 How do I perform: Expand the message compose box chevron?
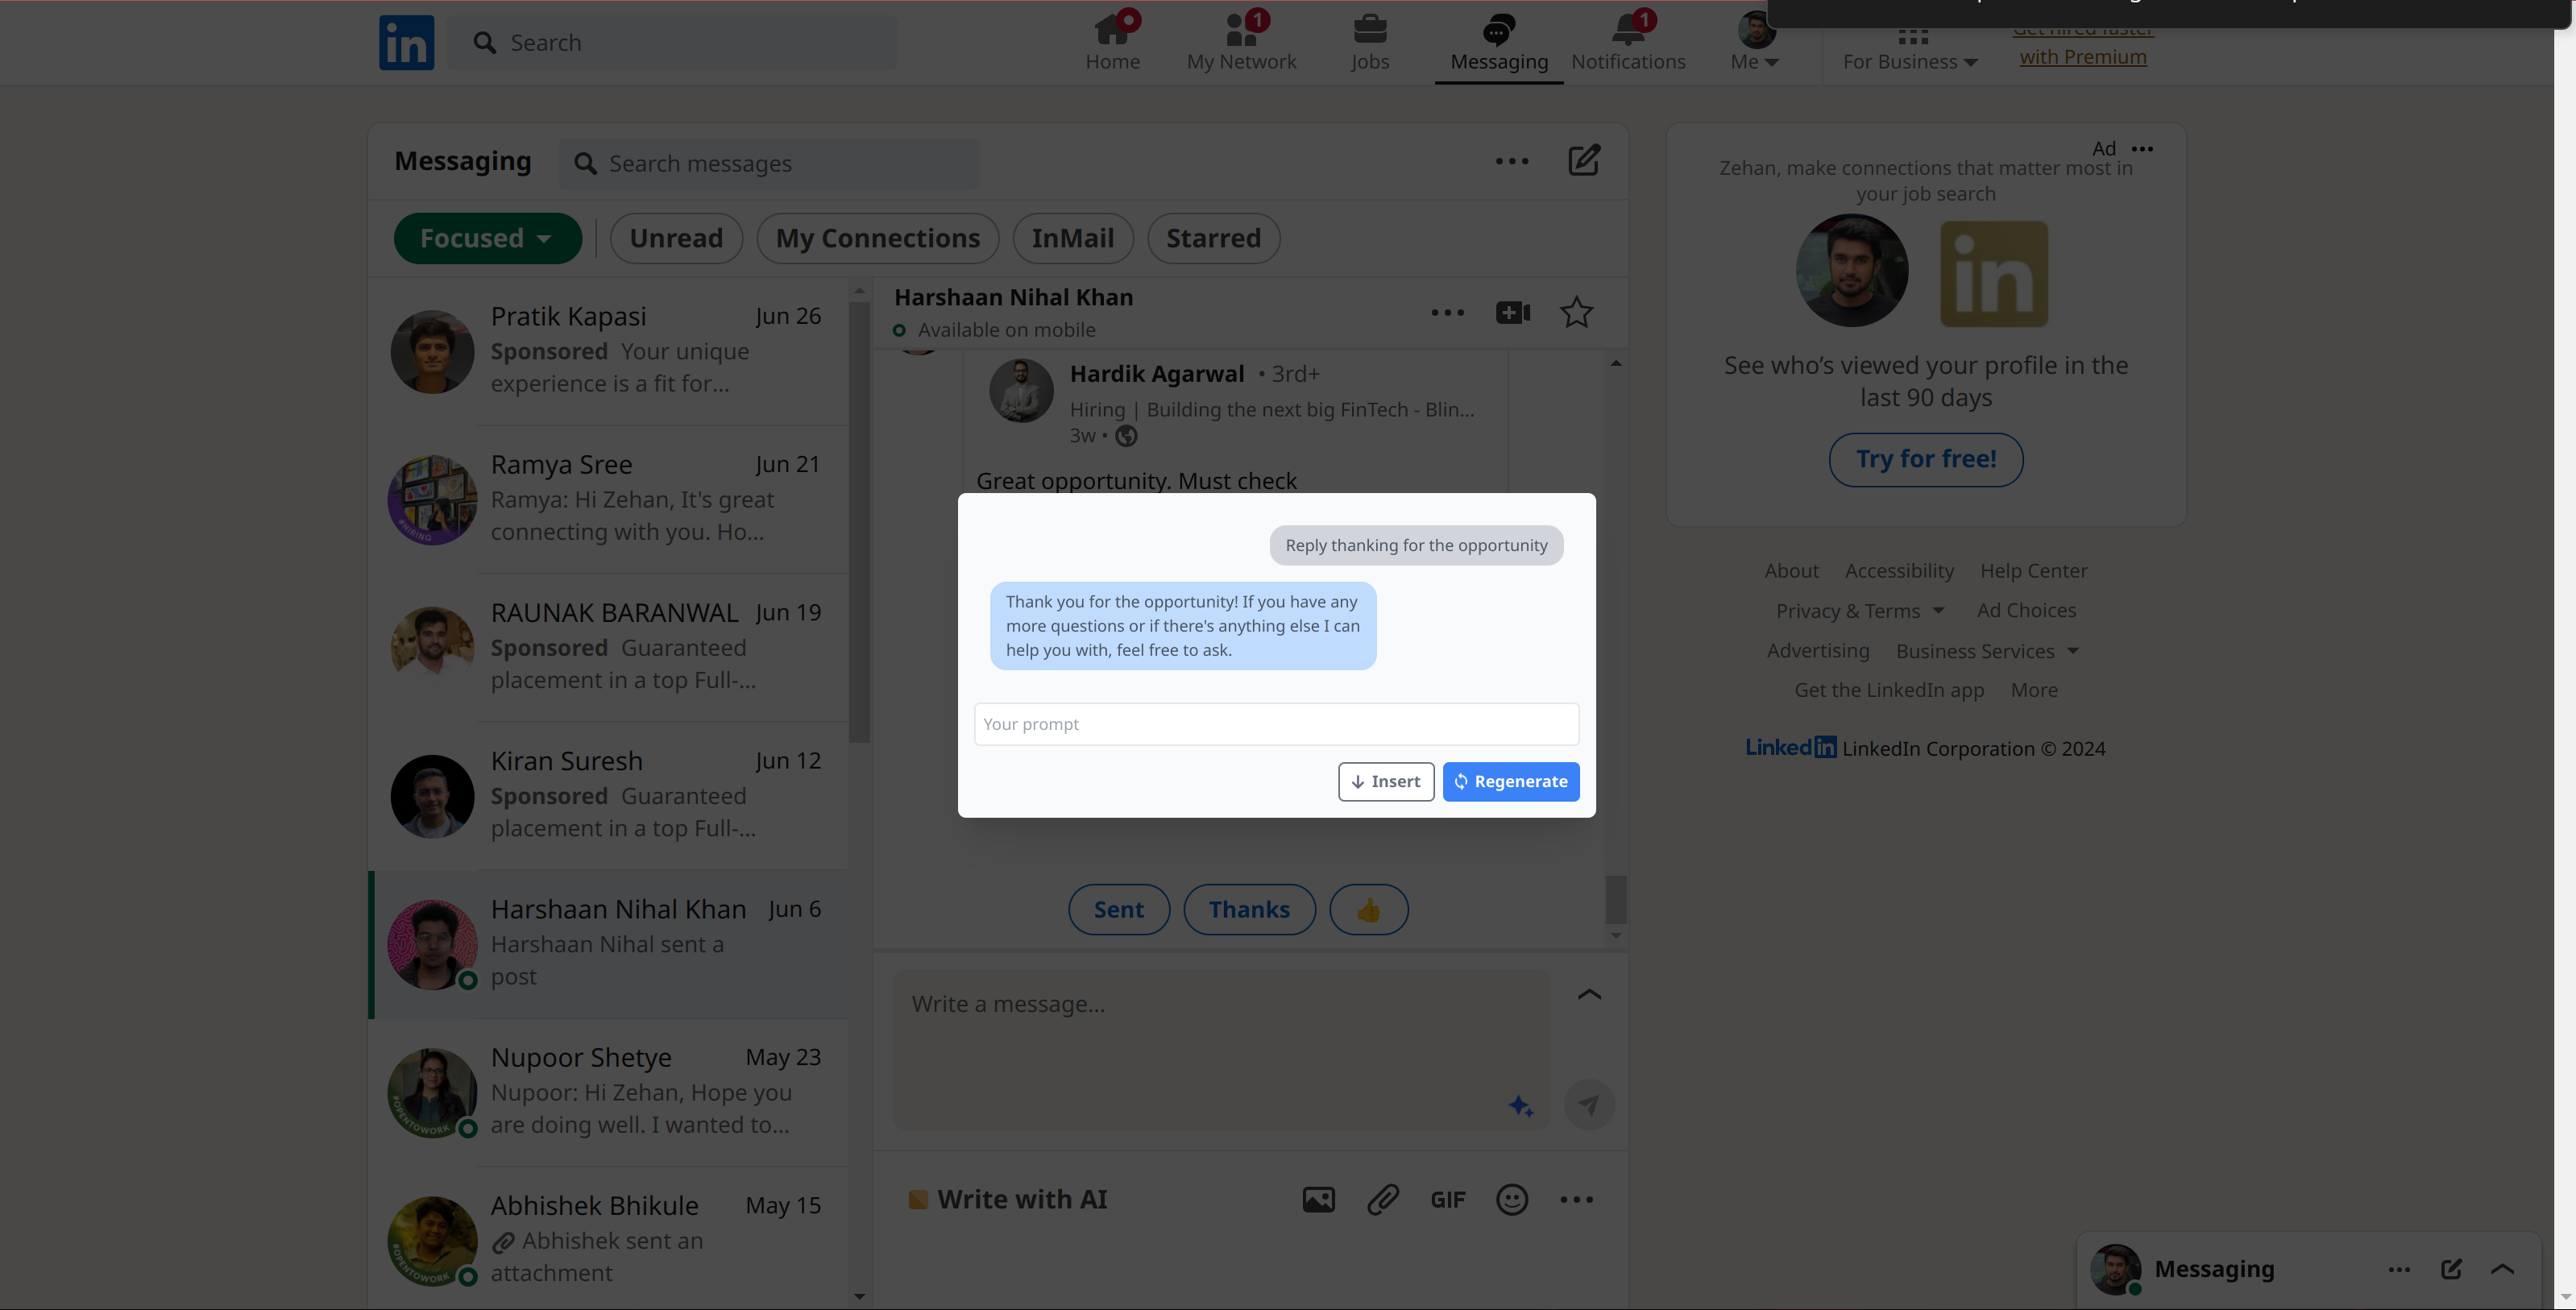pos(1588,994)
